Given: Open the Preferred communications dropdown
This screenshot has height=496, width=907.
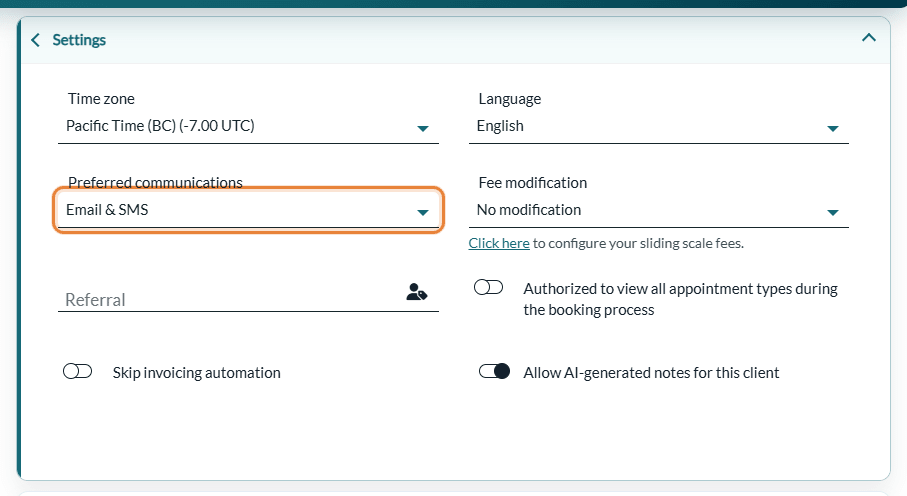Looking at the screenshot, I should (x=248, y=210).
